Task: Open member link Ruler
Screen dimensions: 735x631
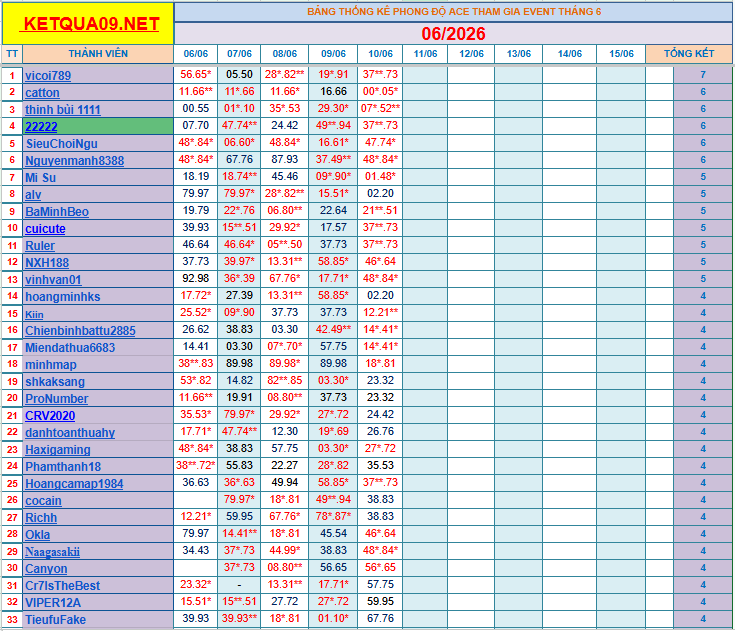Action: click(40, 246)
